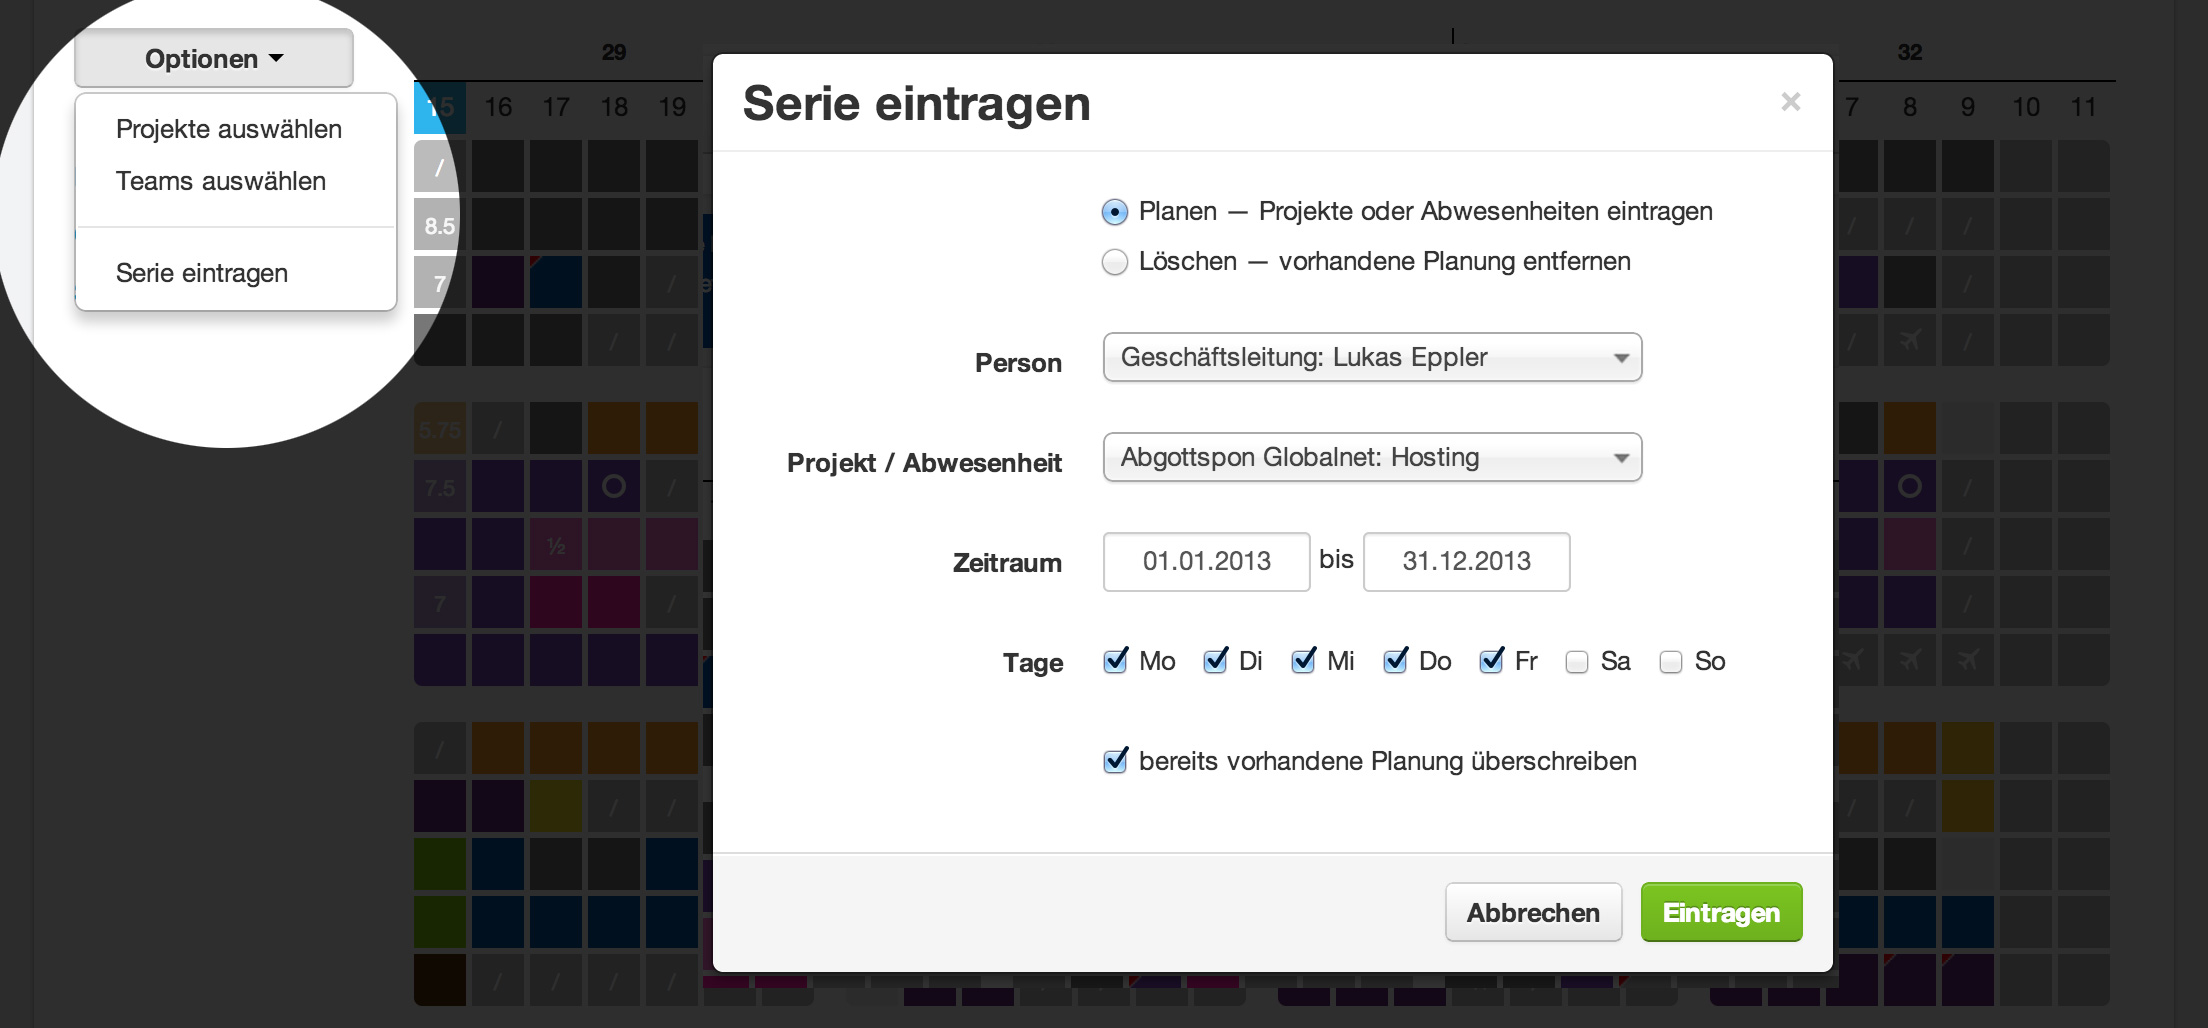2208x1028 pixels.
Task: Close the Serie eintragen dialog
Action: (1790, 102)
